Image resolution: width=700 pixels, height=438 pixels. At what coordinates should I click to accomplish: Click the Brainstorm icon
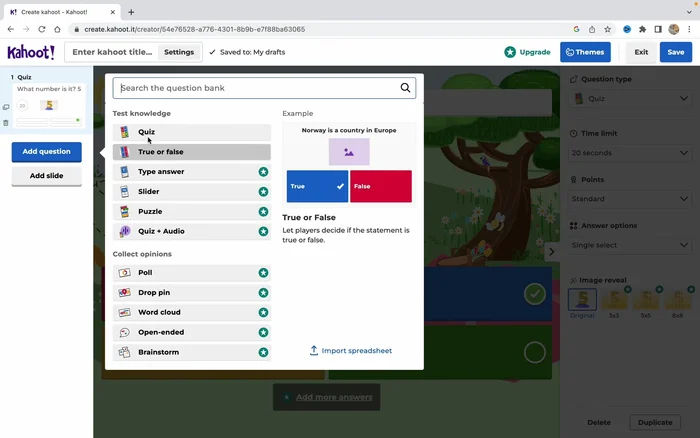[x=124, y=353]
